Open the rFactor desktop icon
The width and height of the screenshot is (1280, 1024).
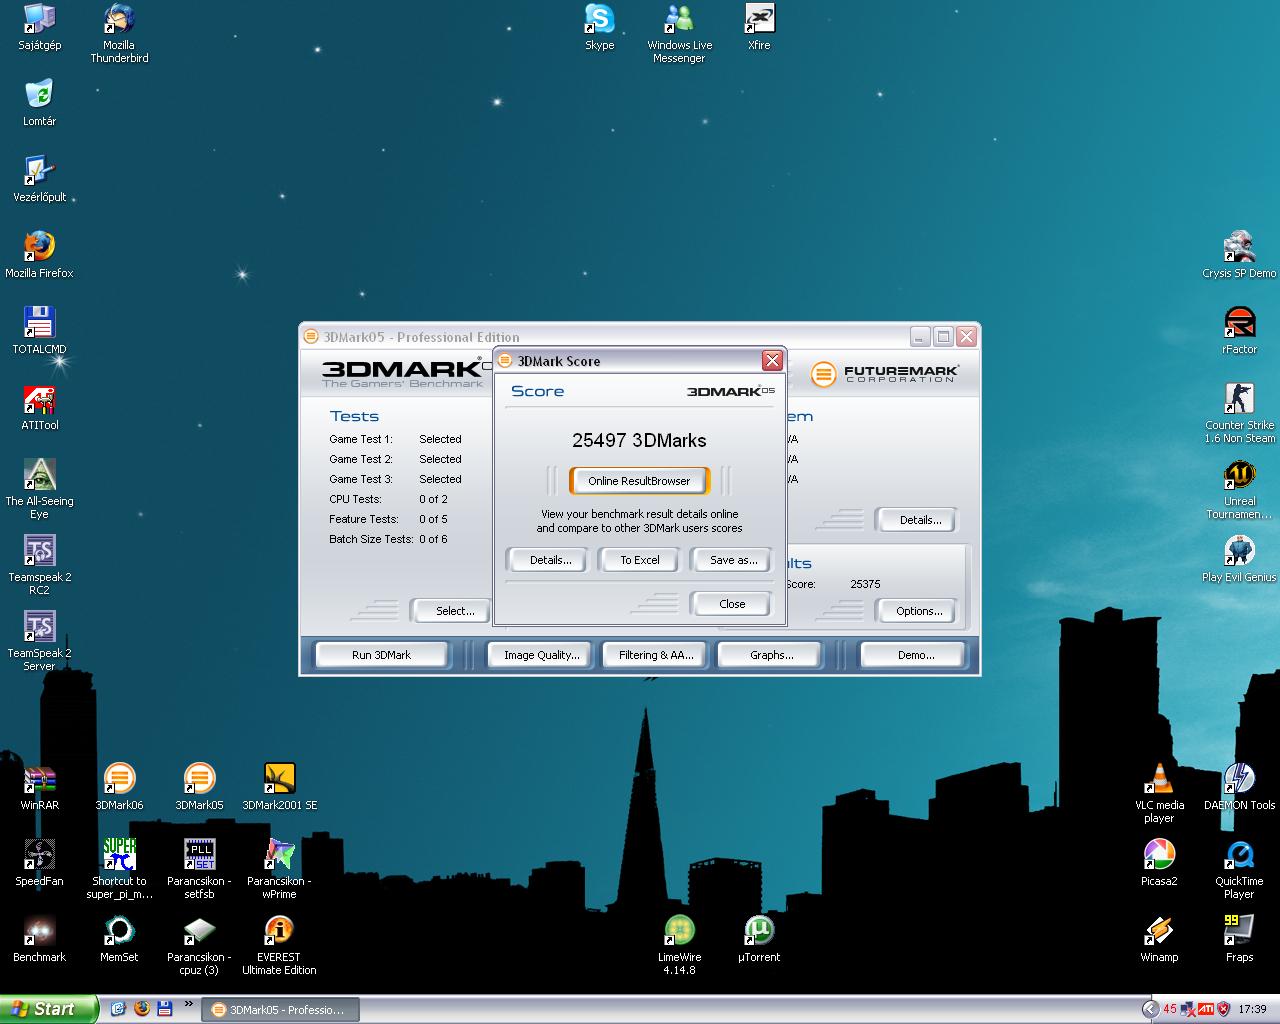pos(1239,332)
